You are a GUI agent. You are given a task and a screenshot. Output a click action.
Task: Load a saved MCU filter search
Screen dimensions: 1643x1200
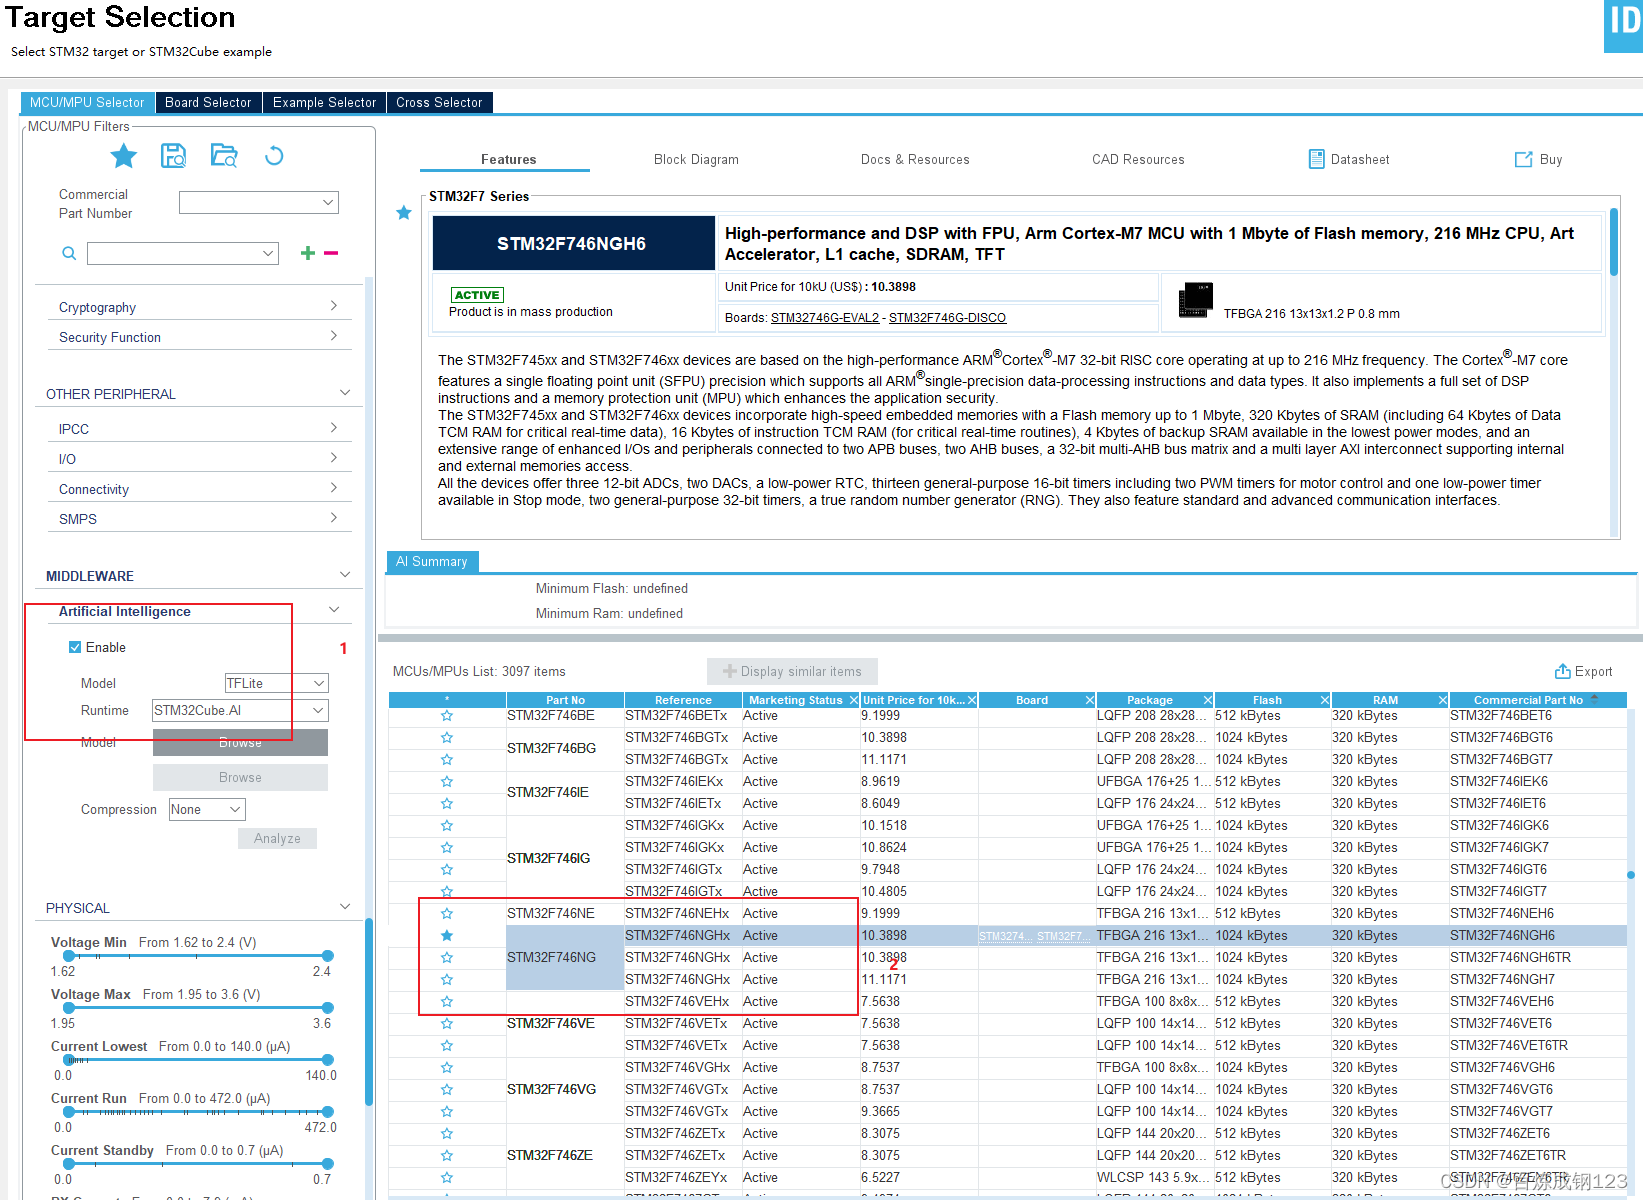[x=224, y=156]
